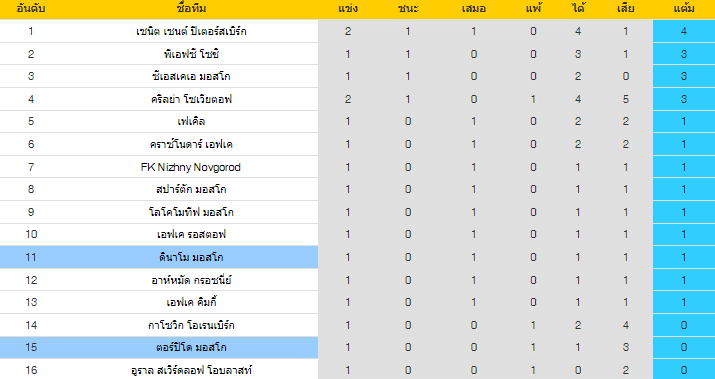Click points value for ซีเอสเคเอ มอสโก
Screen dimensions: 715x379
click(x=684, y=77)
